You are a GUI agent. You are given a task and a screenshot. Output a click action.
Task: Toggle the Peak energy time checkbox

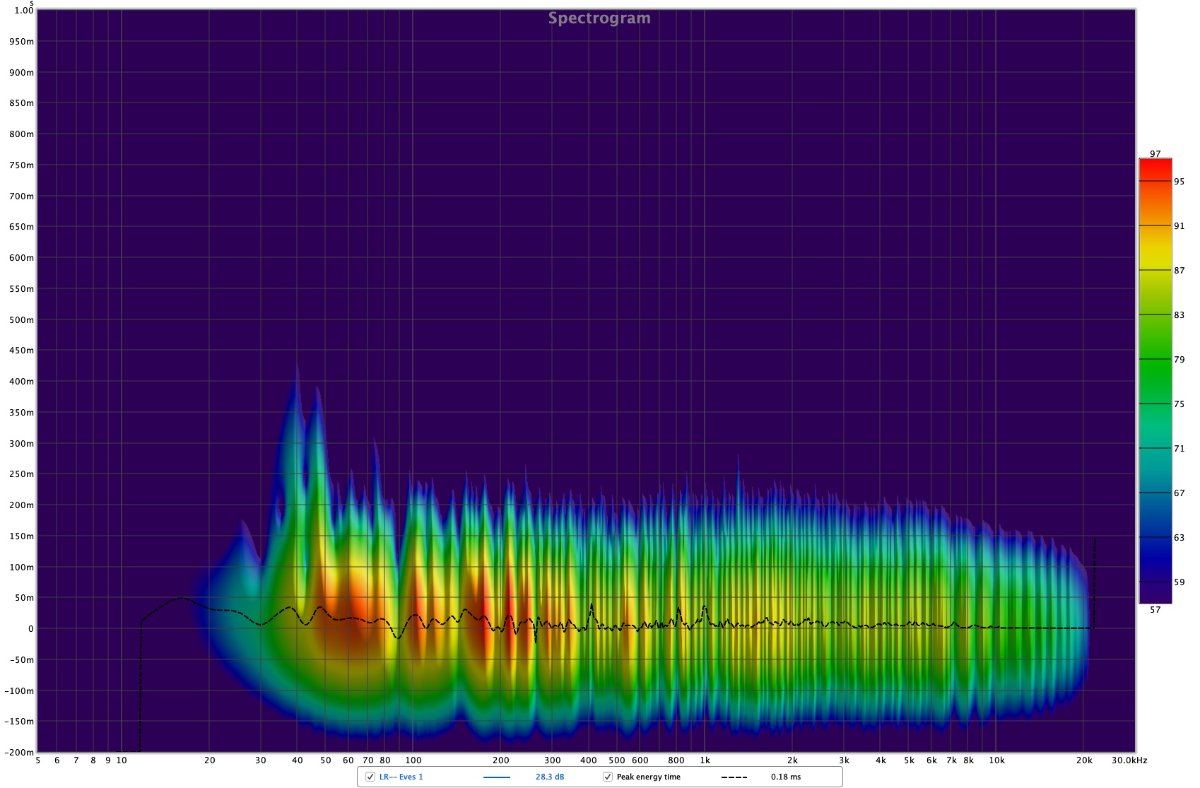607,776
